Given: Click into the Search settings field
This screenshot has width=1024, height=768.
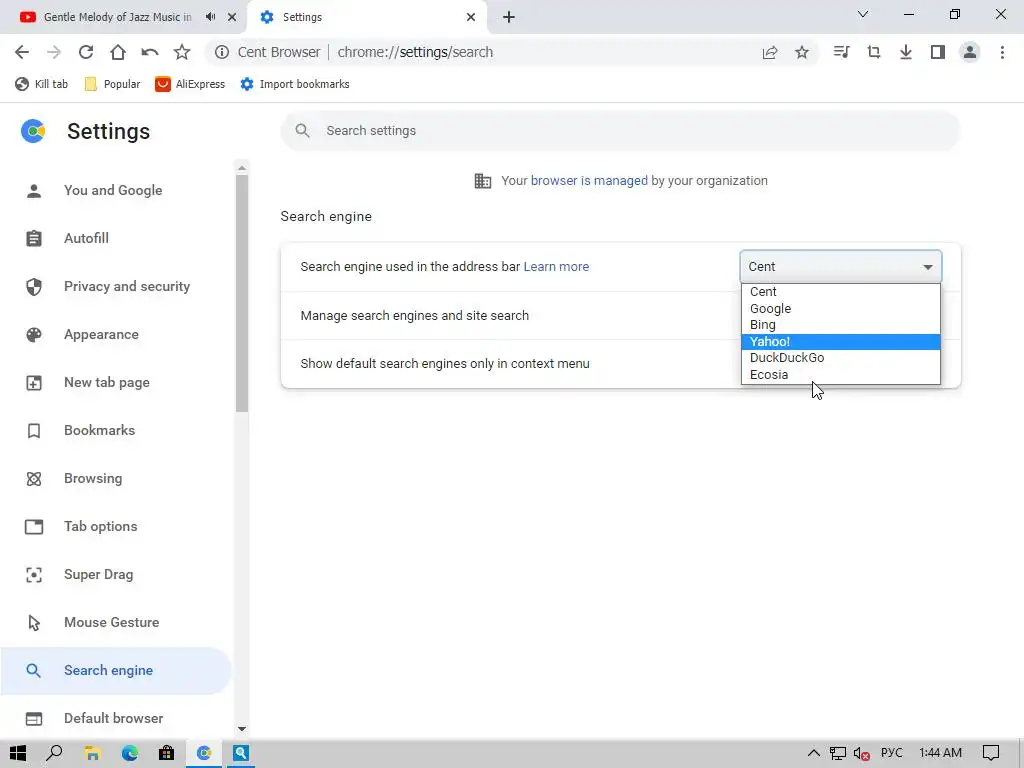Looking at the screenshot, I should click(x=620, y=131).
